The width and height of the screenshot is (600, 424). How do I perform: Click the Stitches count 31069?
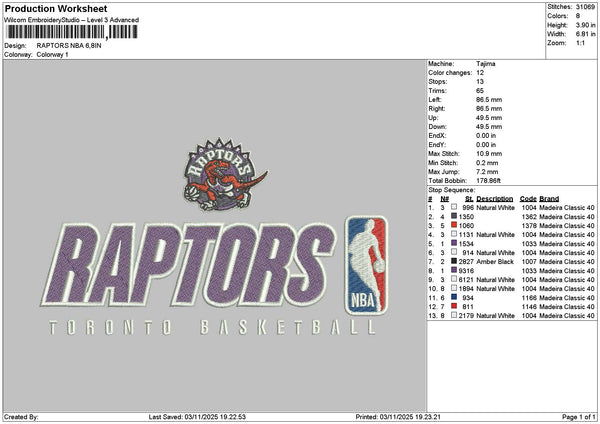[585, 7]
